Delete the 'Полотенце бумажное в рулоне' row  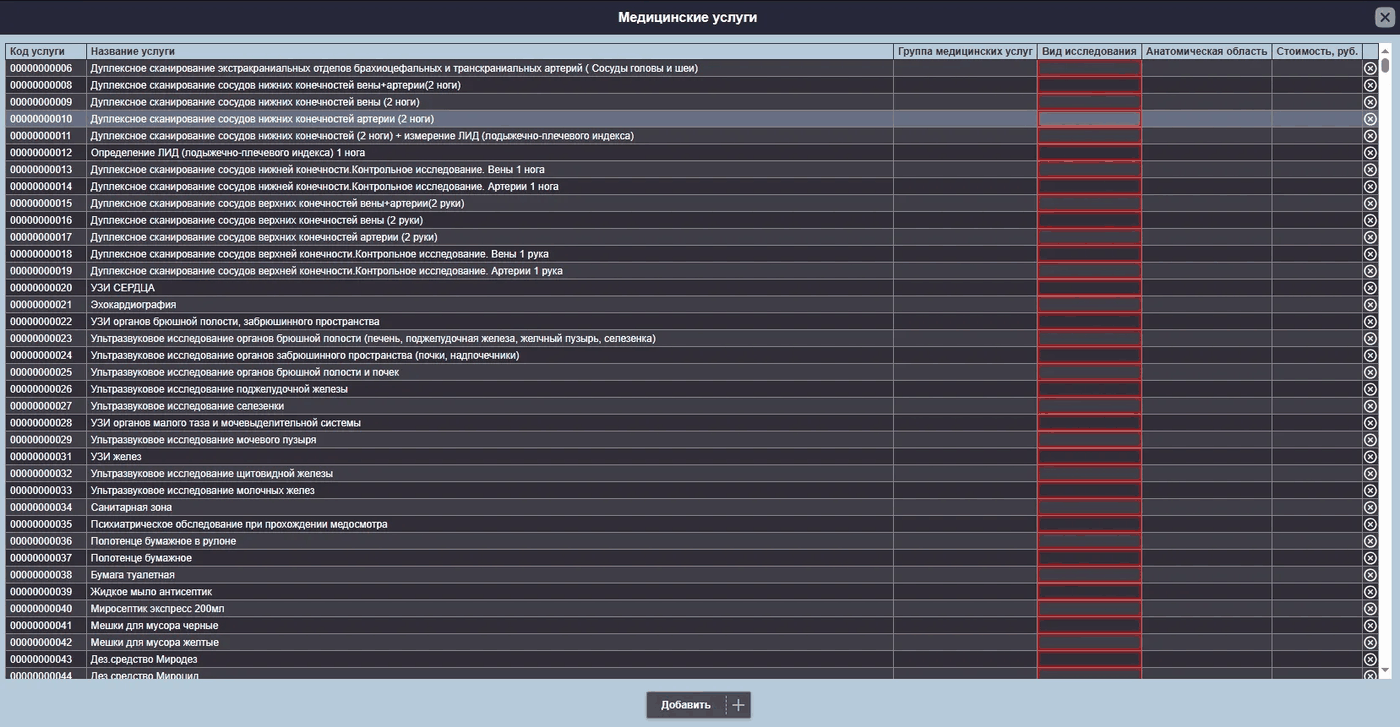click(x=1370, y=541)
